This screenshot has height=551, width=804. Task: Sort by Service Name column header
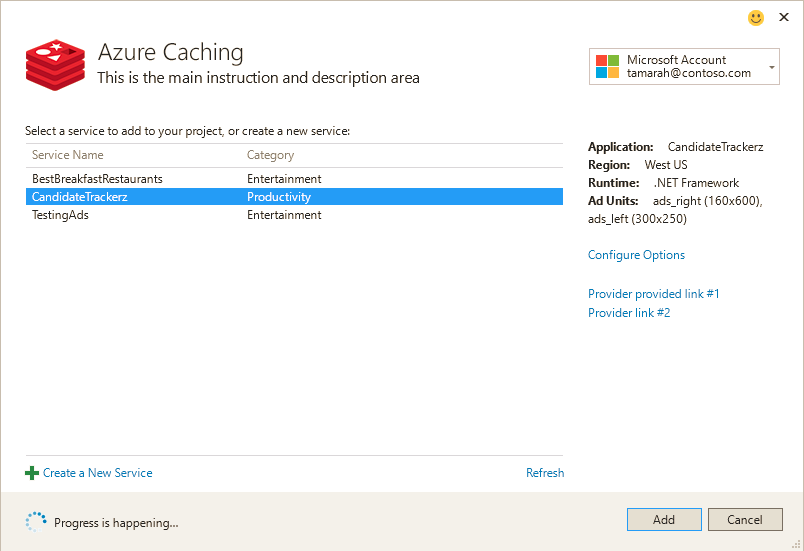tap(68, 155)
